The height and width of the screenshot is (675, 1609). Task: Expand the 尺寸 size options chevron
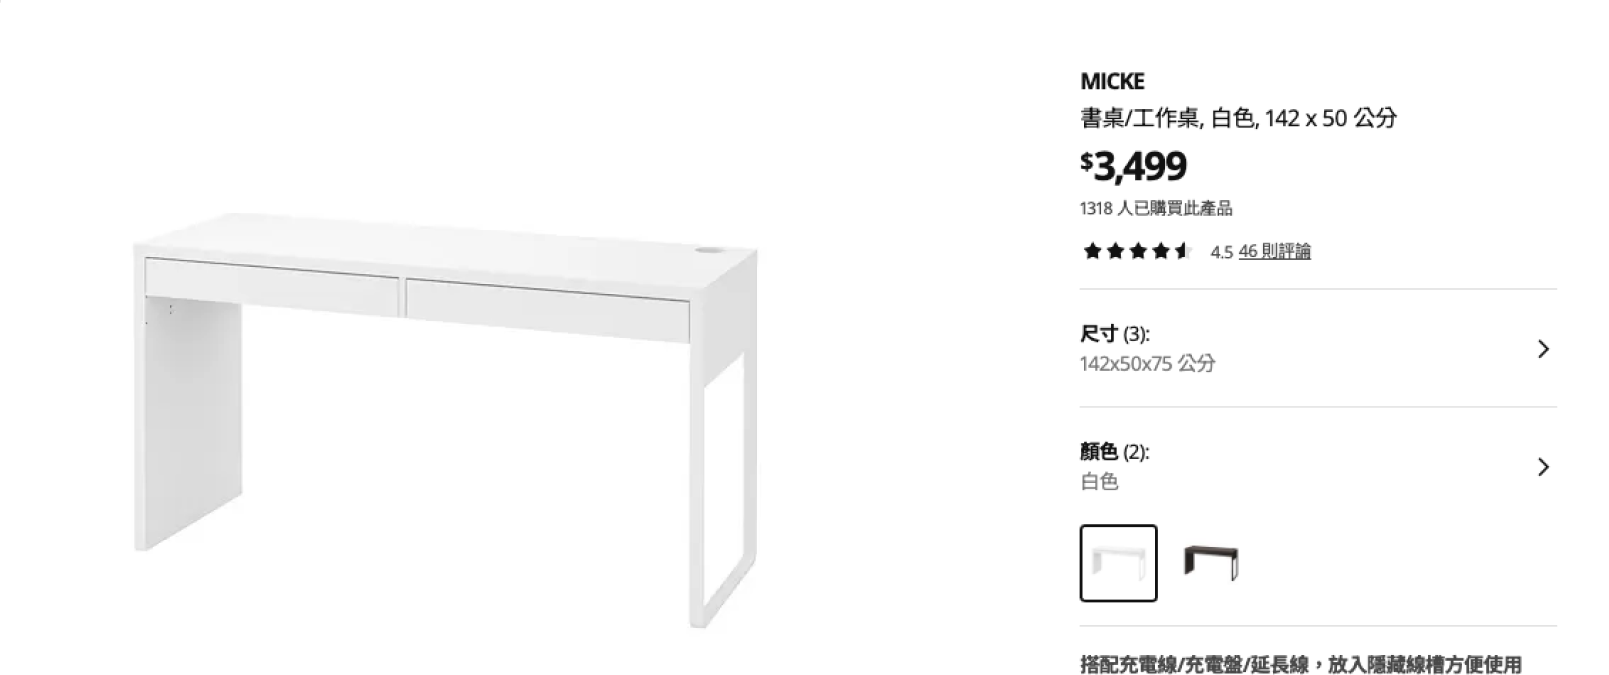(x=1543, y=348)
